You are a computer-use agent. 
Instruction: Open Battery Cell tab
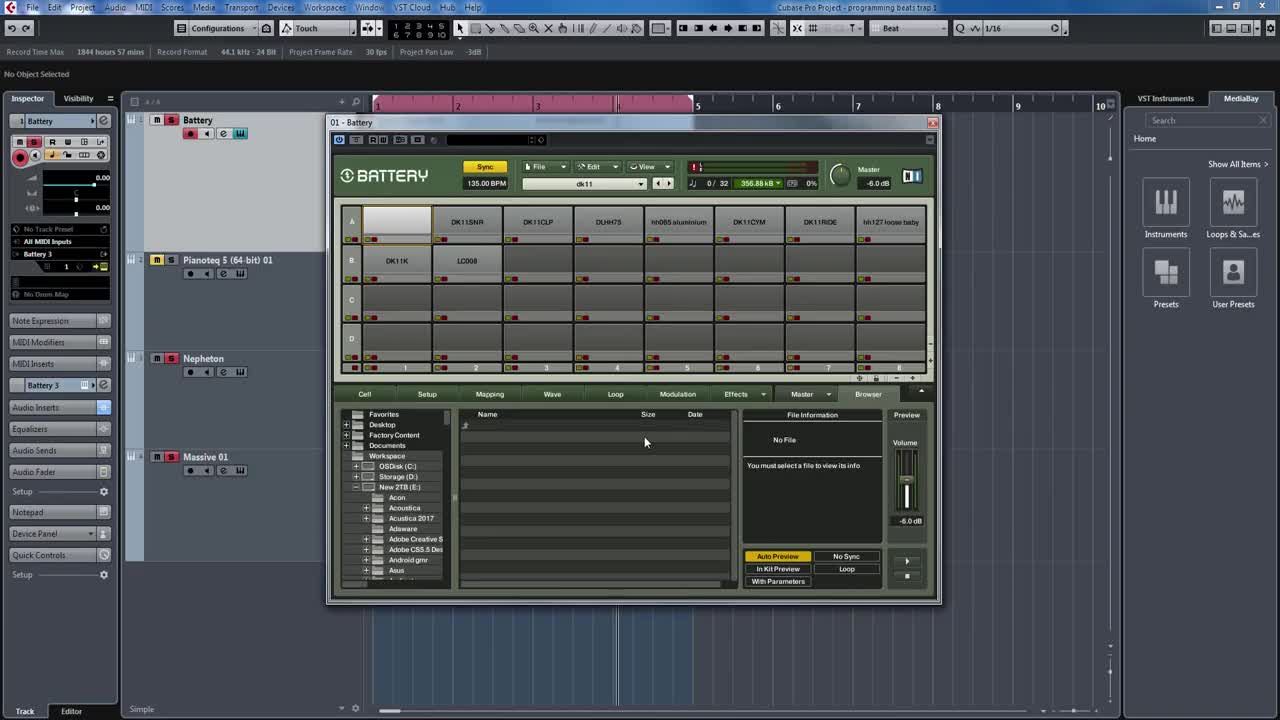click(x=365, y=394)
